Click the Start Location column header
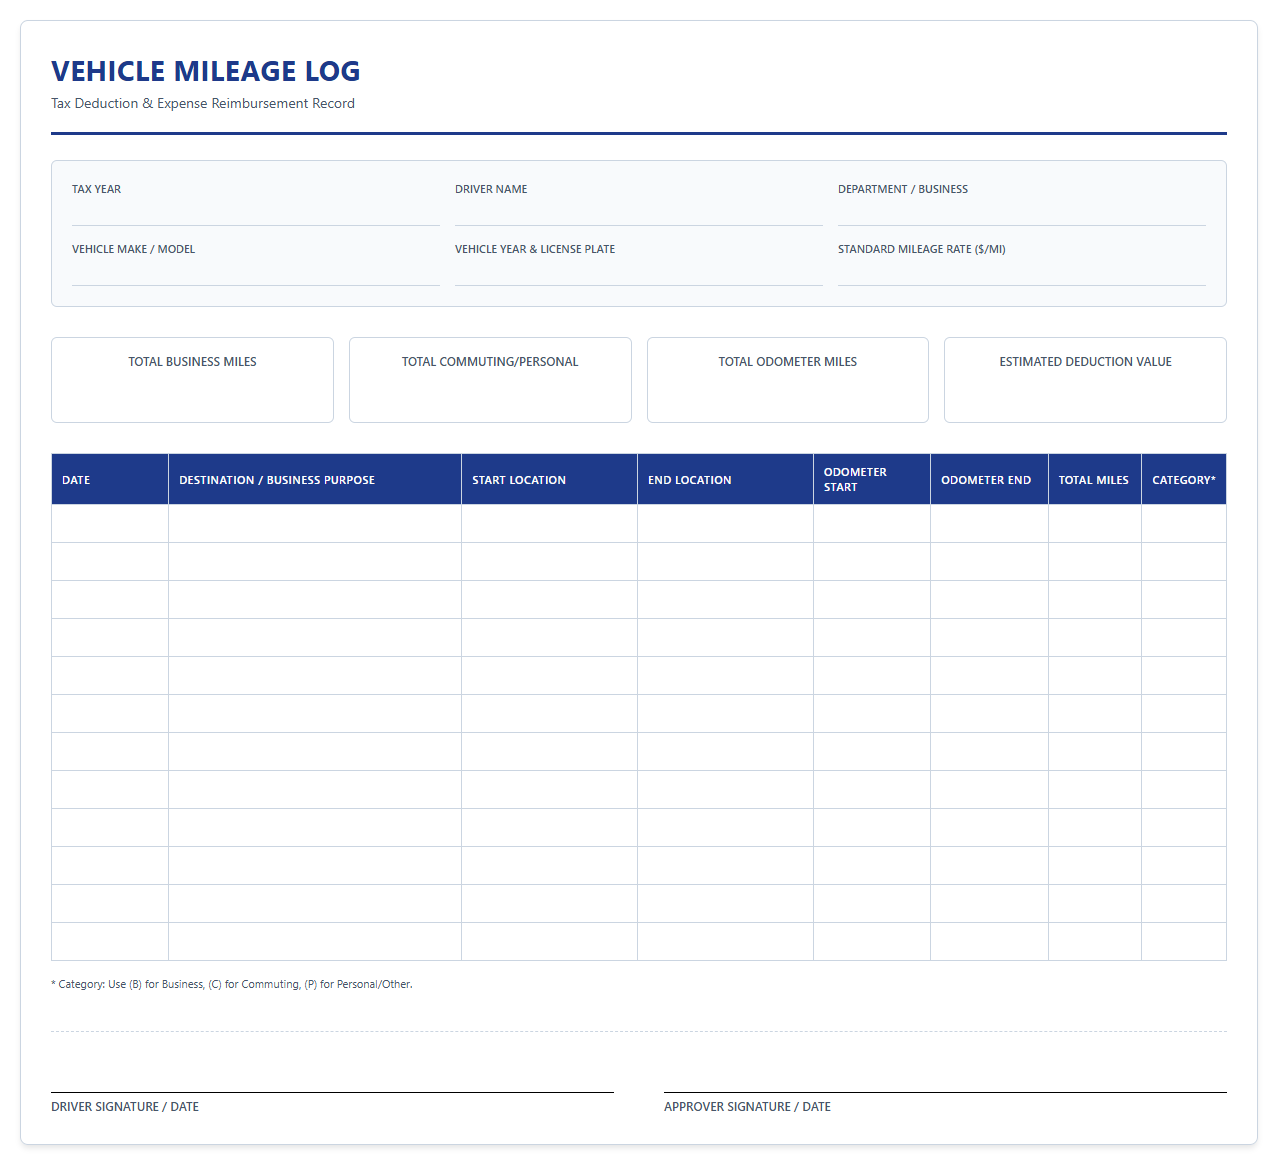This screenshot has height=1165, width=1278. click(x=550, y=479)
